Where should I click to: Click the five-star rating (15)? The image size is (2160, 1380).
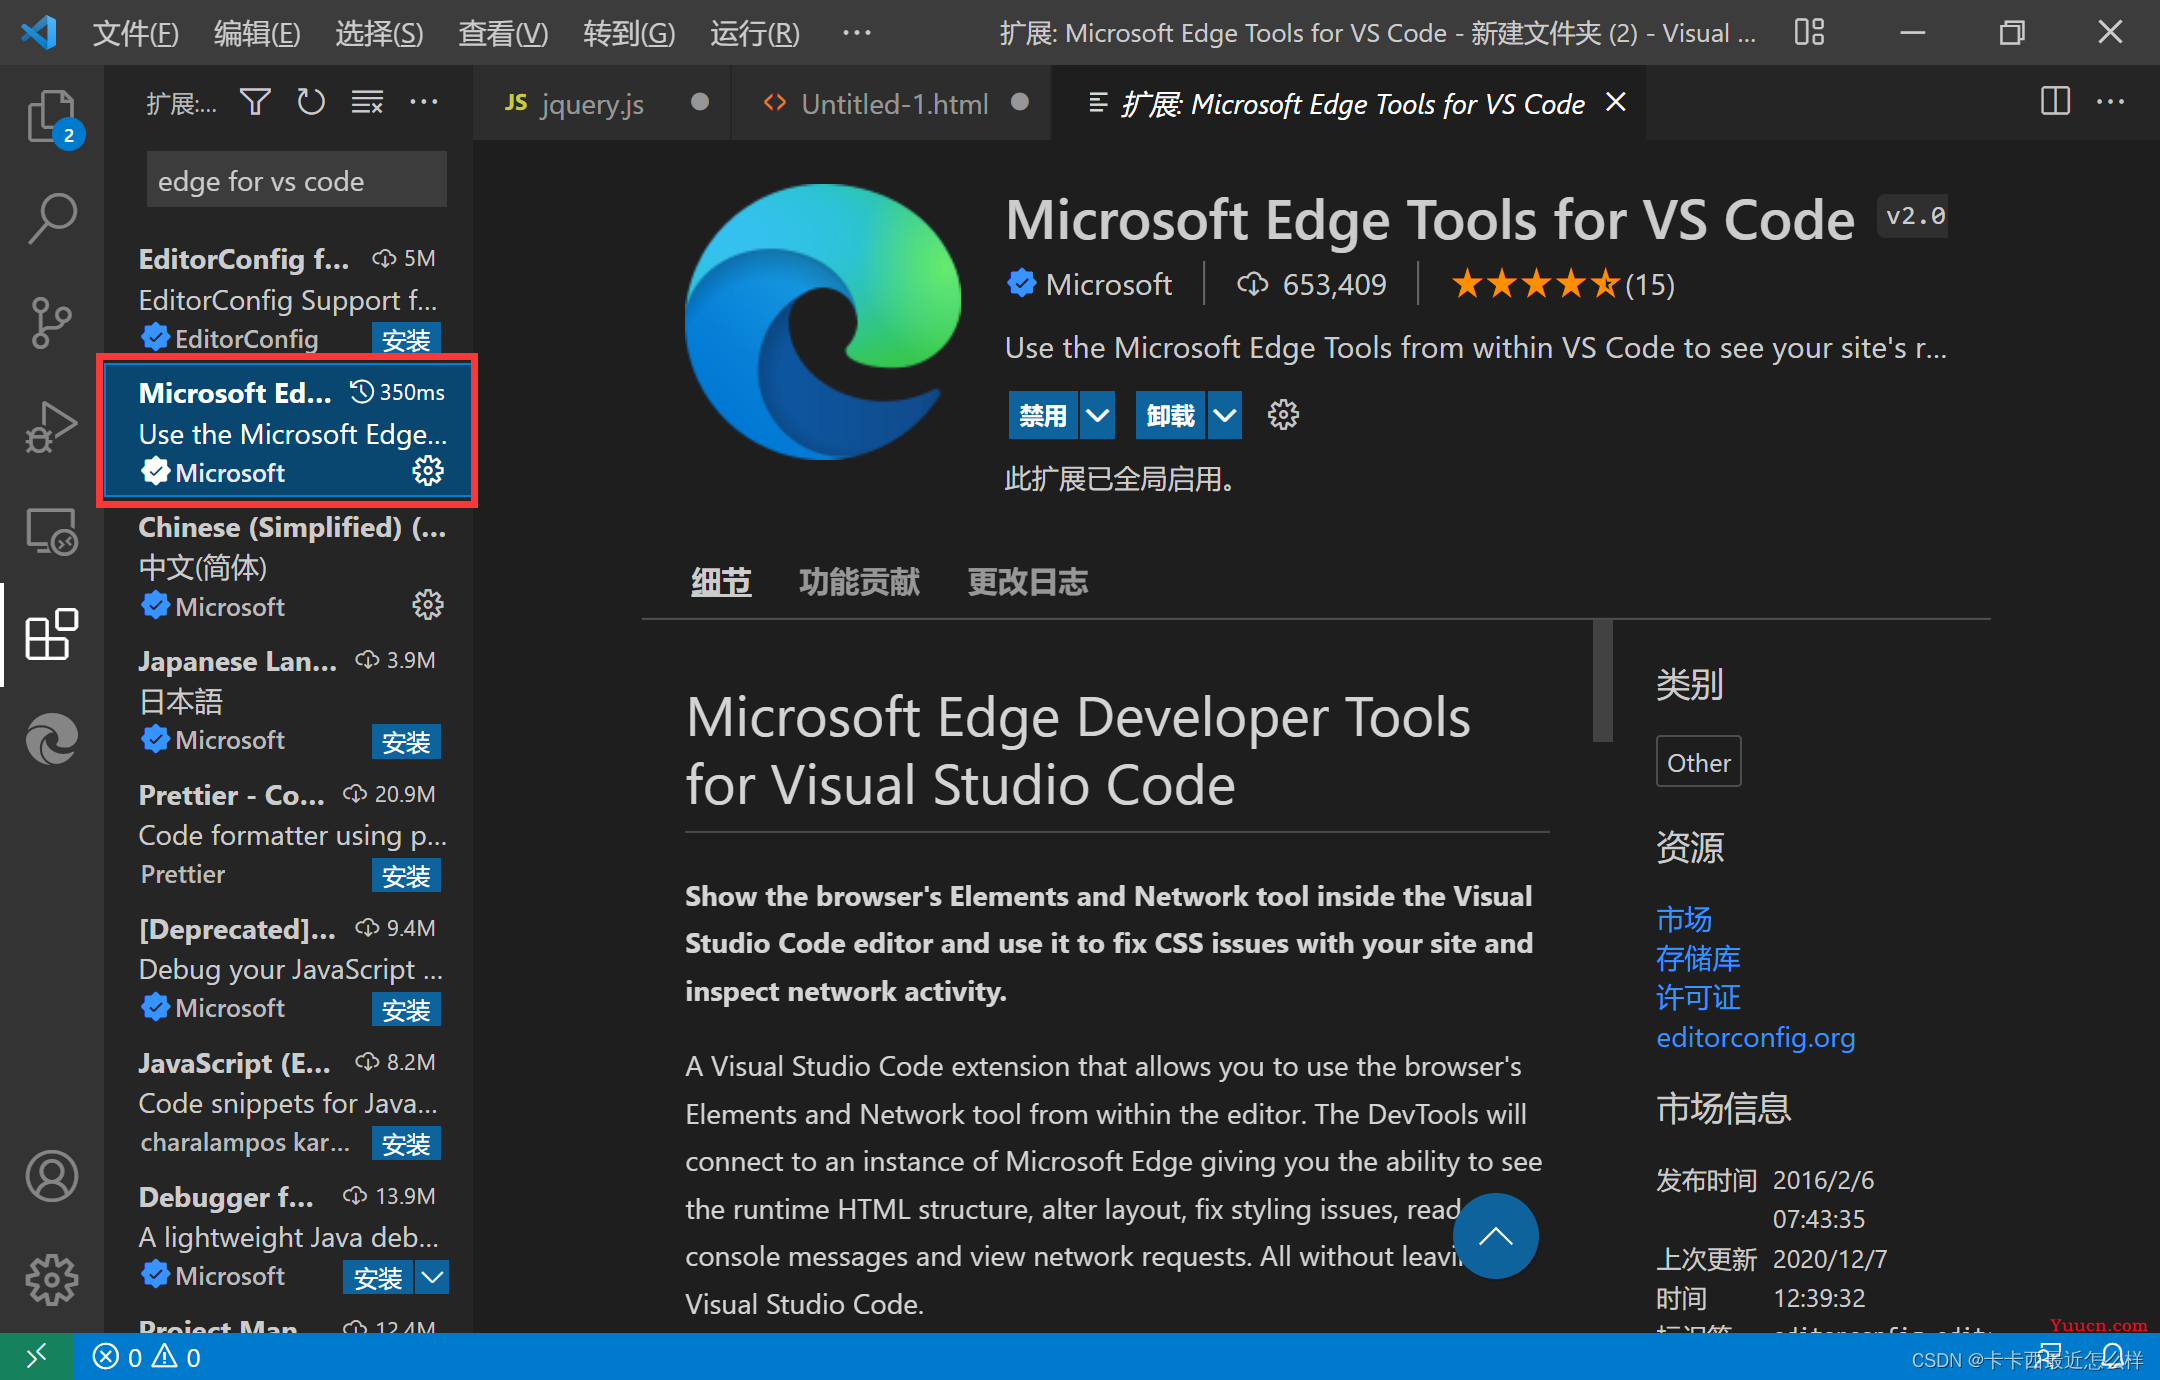[1563, 284]
